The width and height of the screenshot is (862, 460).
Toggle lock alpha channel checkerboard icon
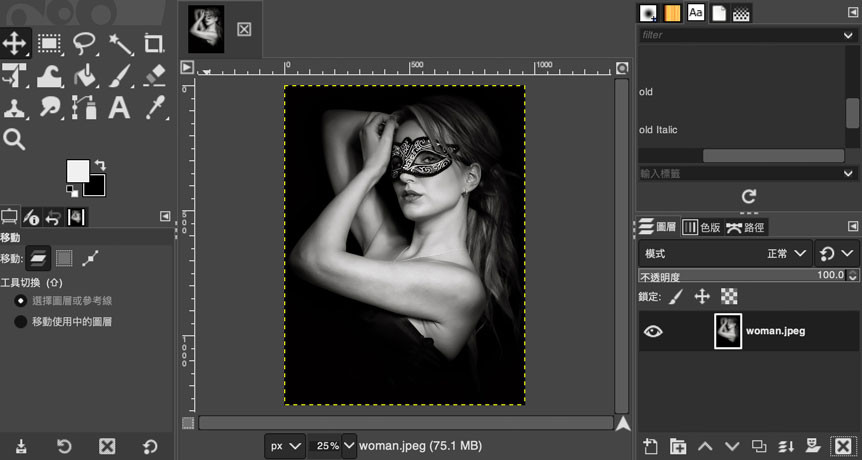click(x=729, y=296)
